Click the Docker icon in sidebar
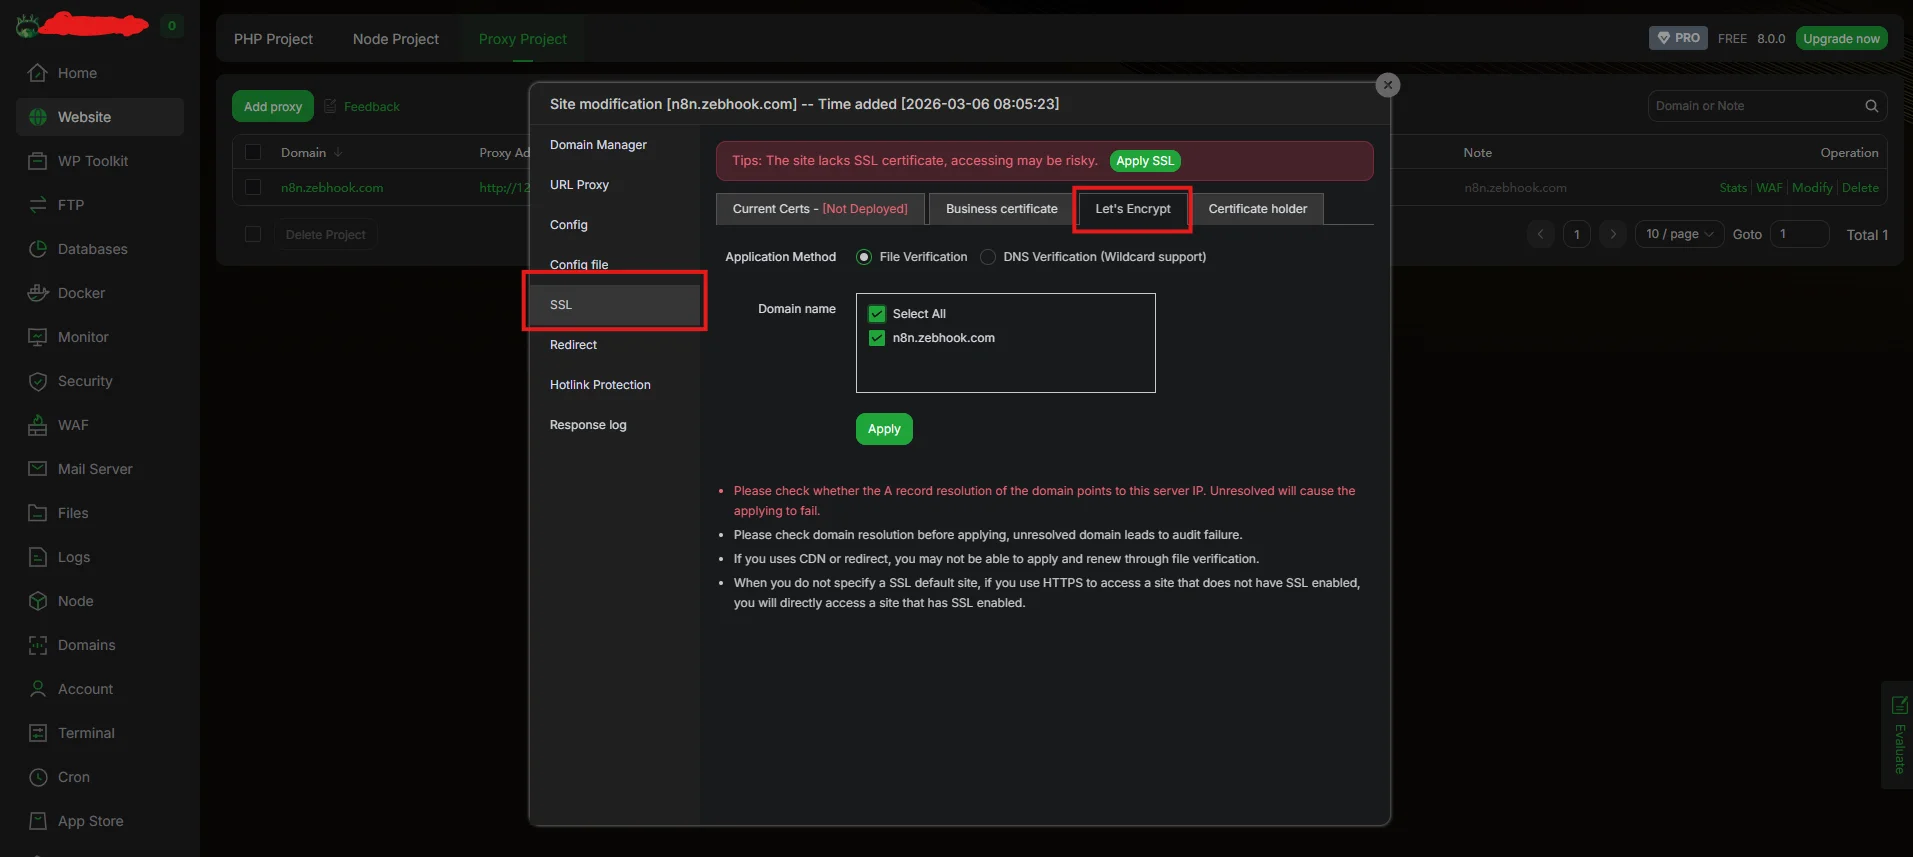 point(38,293)
